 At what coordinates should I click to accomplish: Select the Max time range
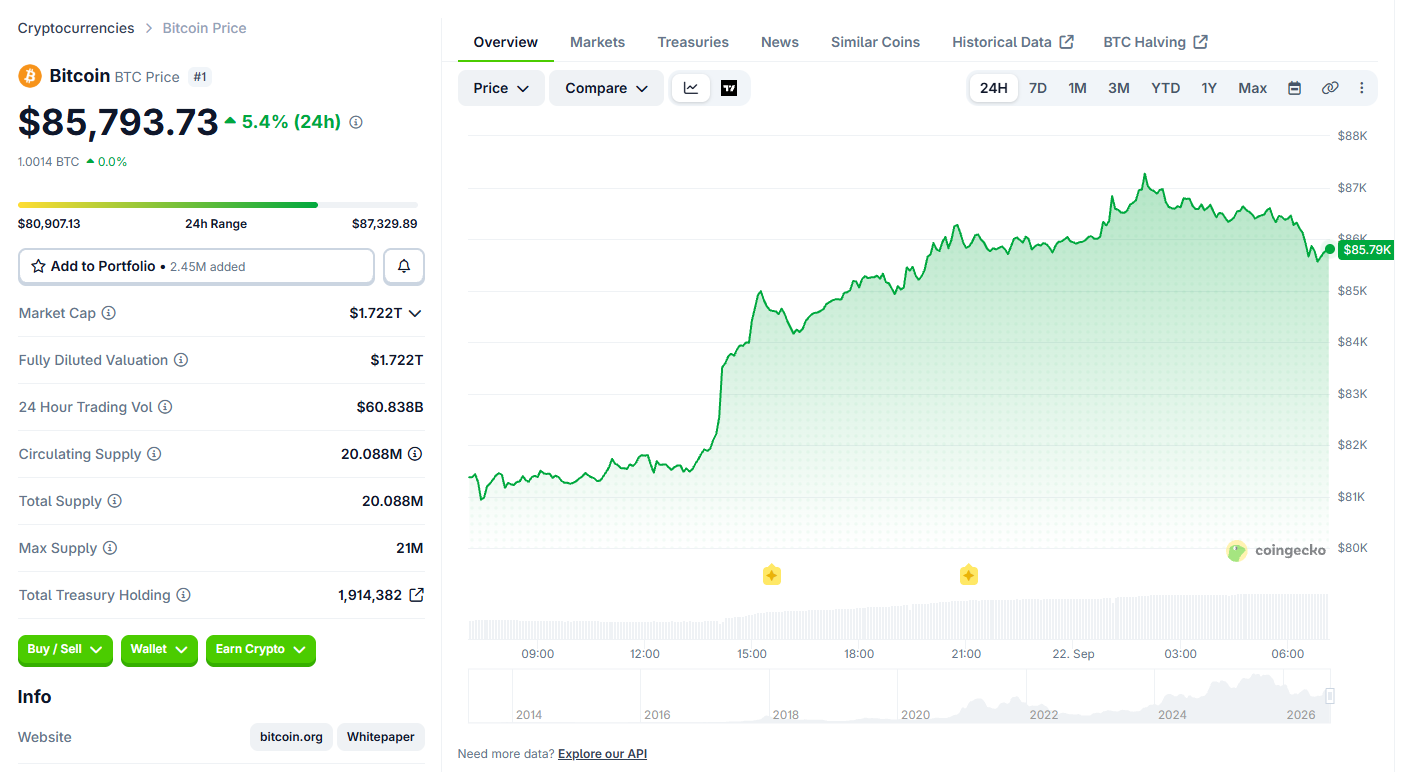pos(1252,88)
